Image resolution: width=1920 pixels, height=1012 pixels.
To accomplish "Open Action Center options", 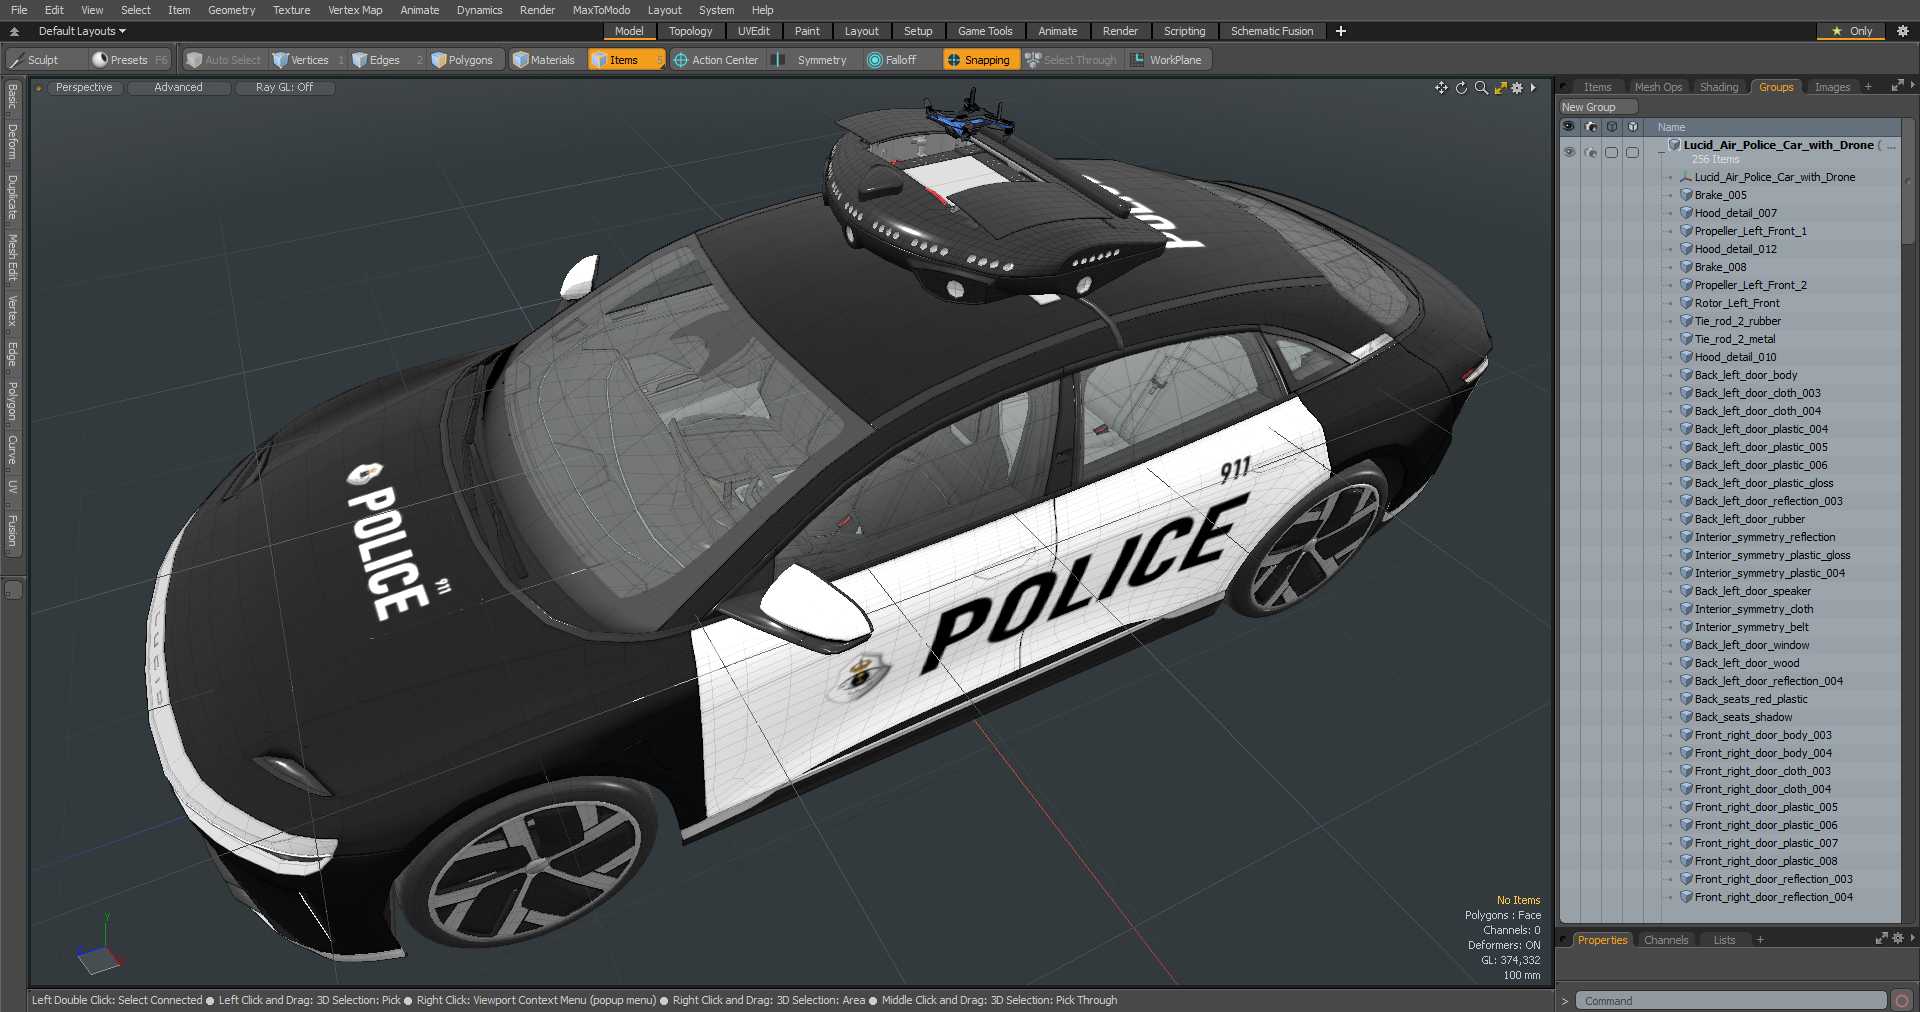I will coord(716,60).
